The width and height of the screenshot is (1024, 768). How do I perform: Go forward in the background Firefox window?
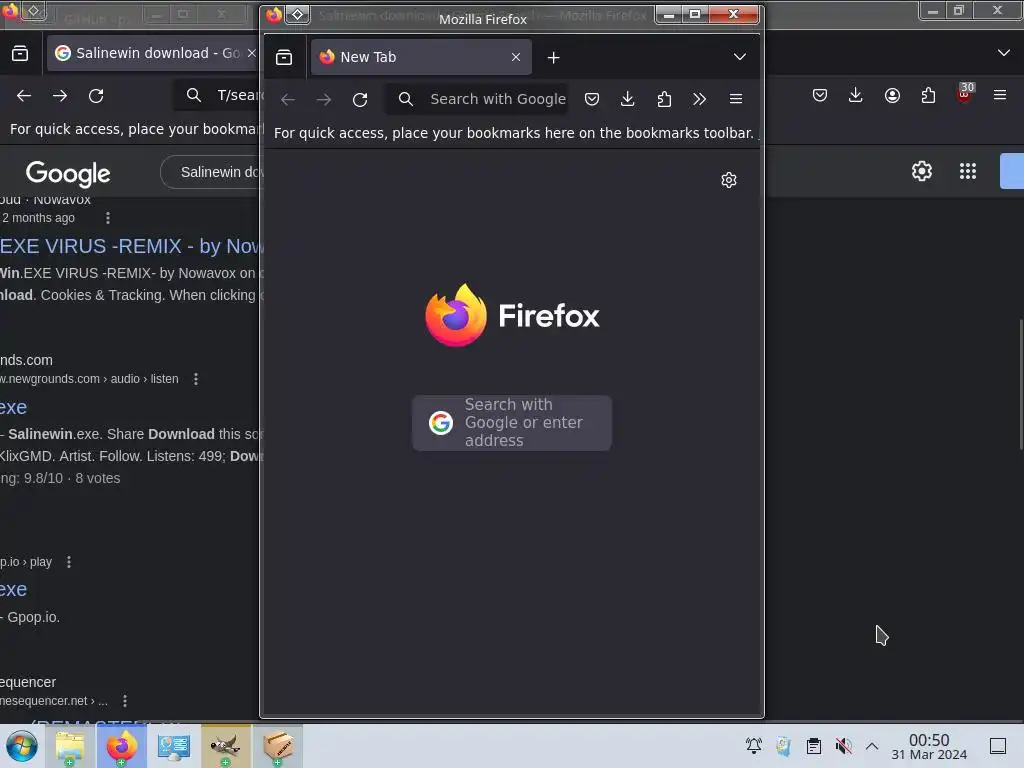point(60,96)
